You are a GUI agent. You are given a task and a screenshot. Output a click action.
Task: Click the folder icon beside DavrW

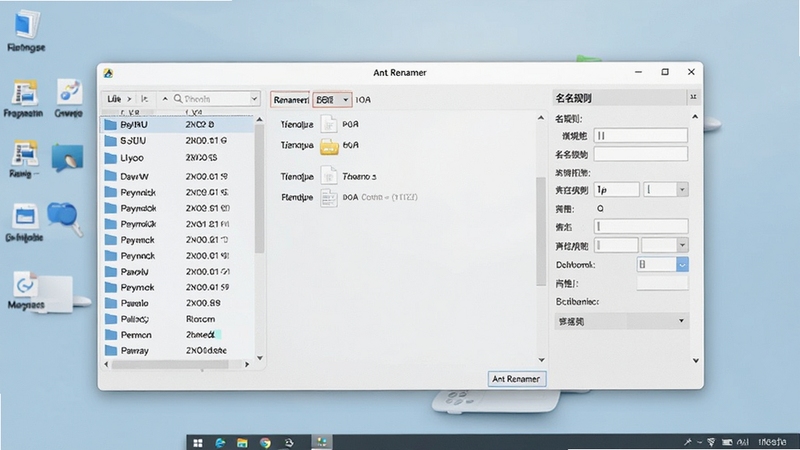(111, 176)
